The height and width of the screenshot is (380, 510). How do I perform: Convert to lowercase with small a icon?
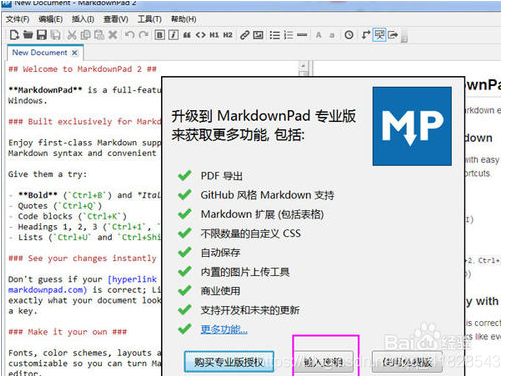(x=332, y=35)
